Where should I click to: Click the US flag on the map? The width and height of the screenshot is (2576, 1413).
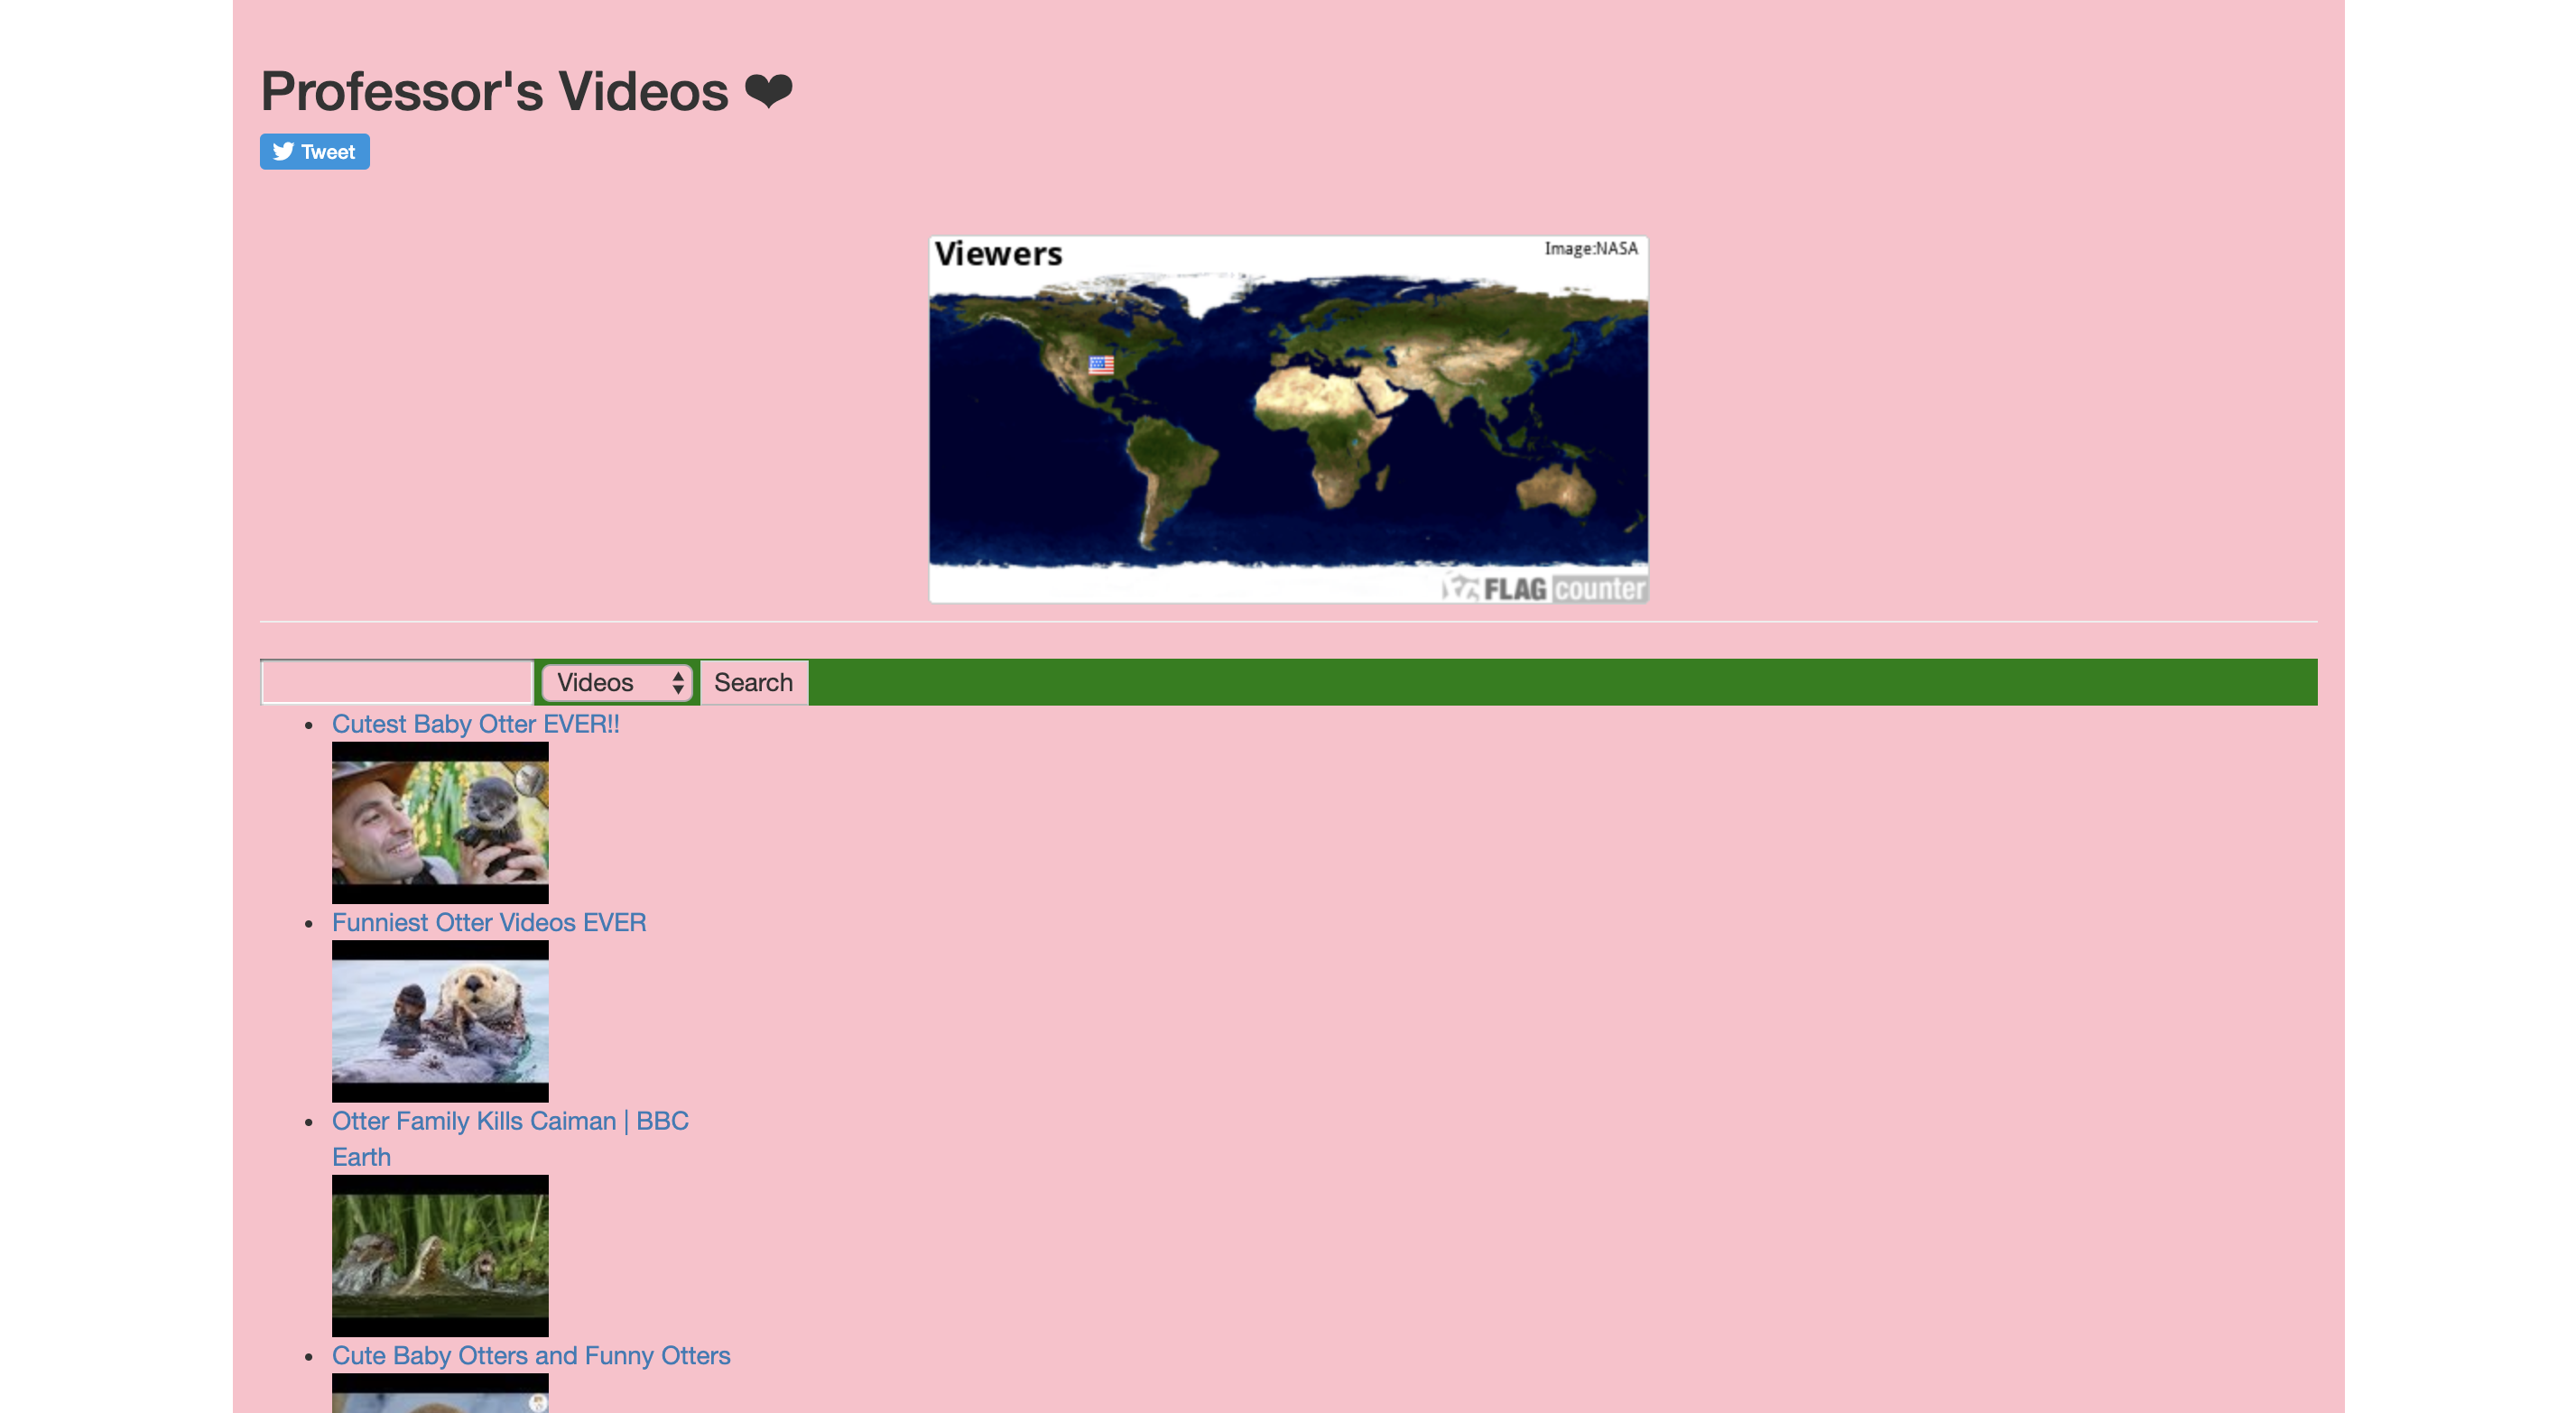(1101, 365)
